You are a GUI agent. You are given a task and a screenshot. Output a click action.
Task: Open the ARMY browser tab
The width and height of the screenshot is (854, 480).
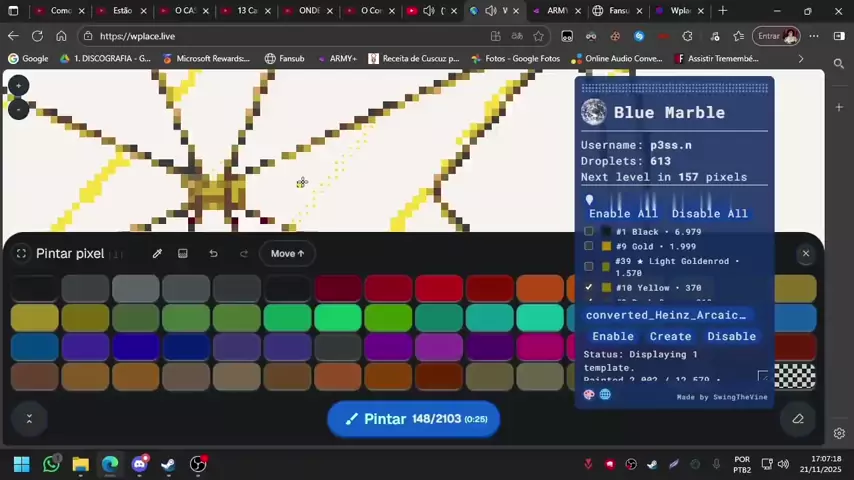point(552,11)
